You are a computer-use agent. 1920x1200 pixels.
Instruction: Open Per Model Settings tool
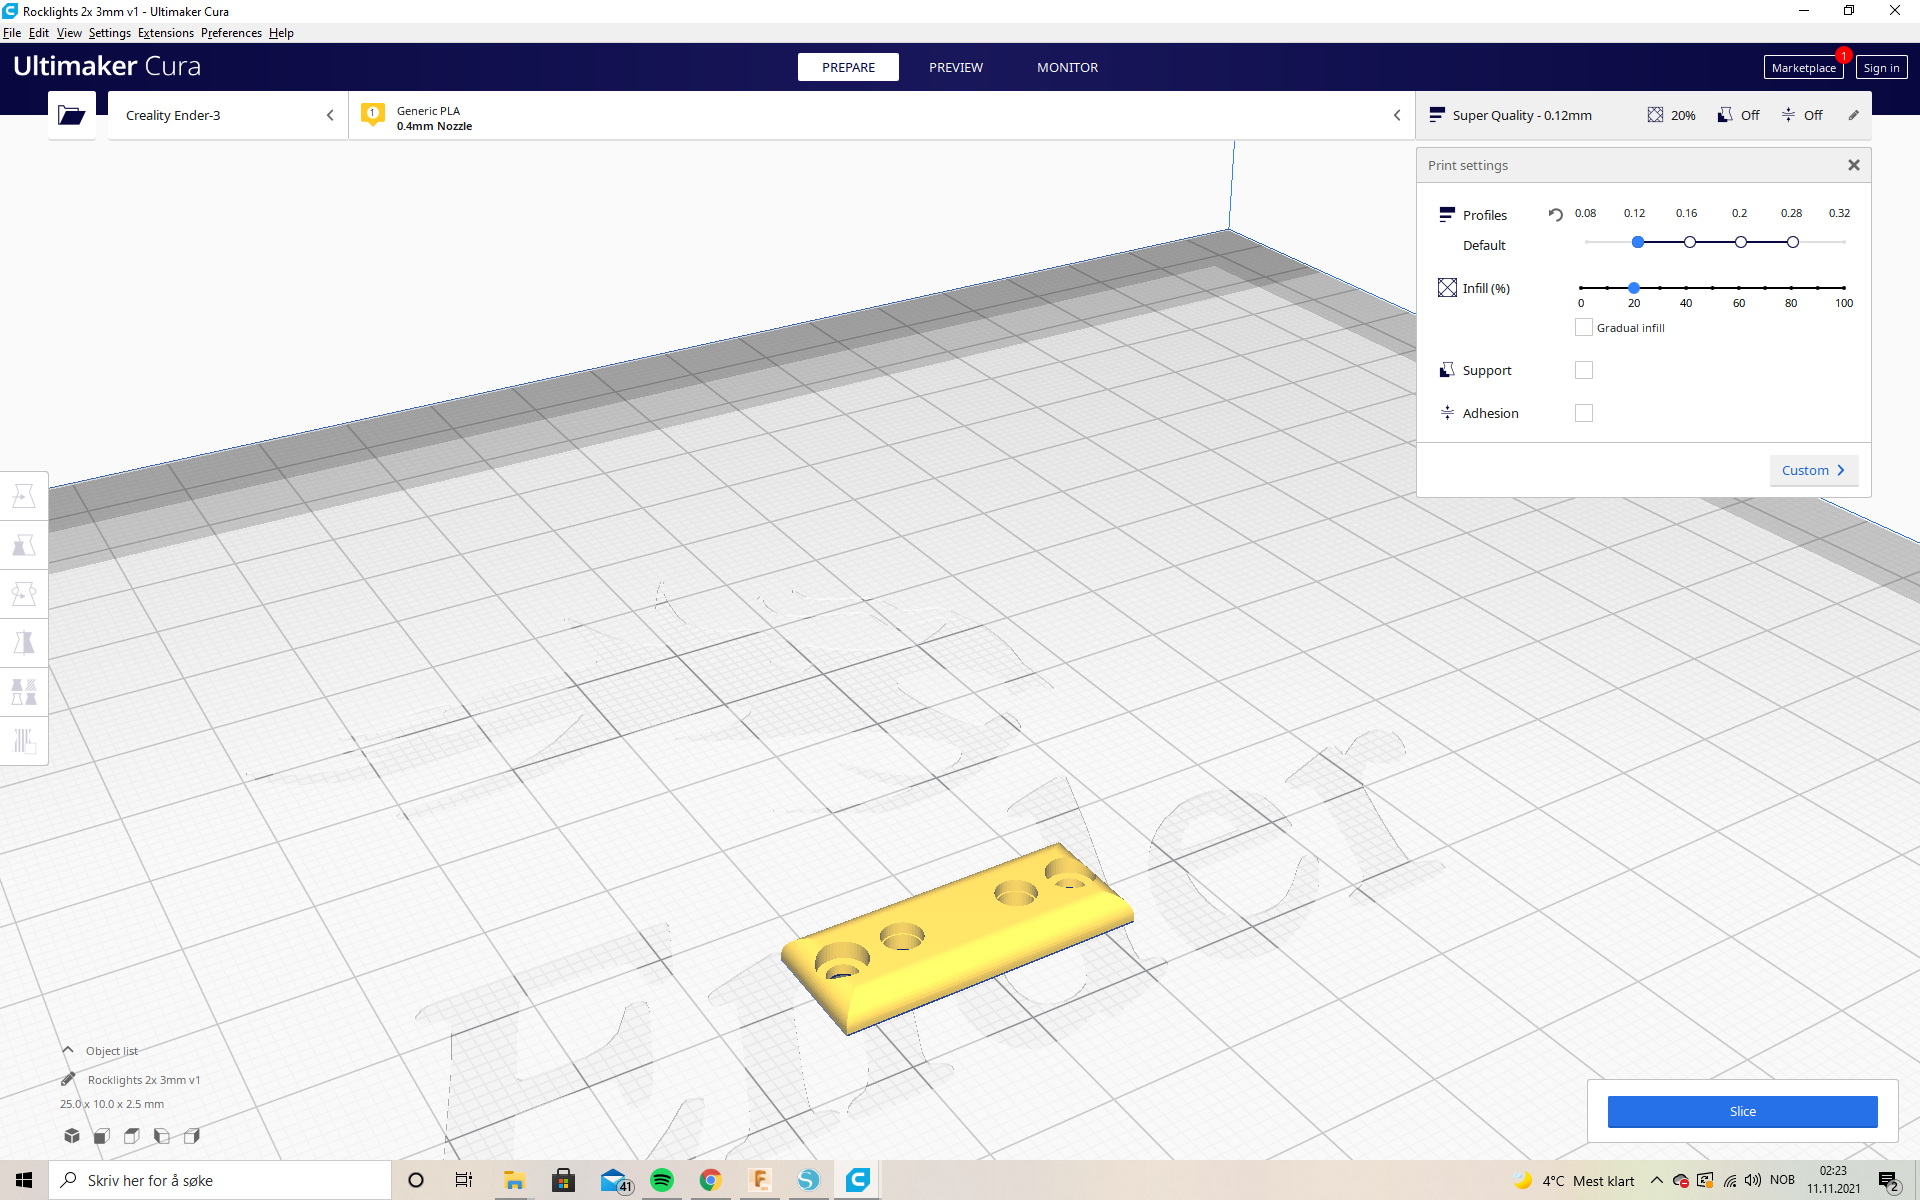[x=24, y=692]
